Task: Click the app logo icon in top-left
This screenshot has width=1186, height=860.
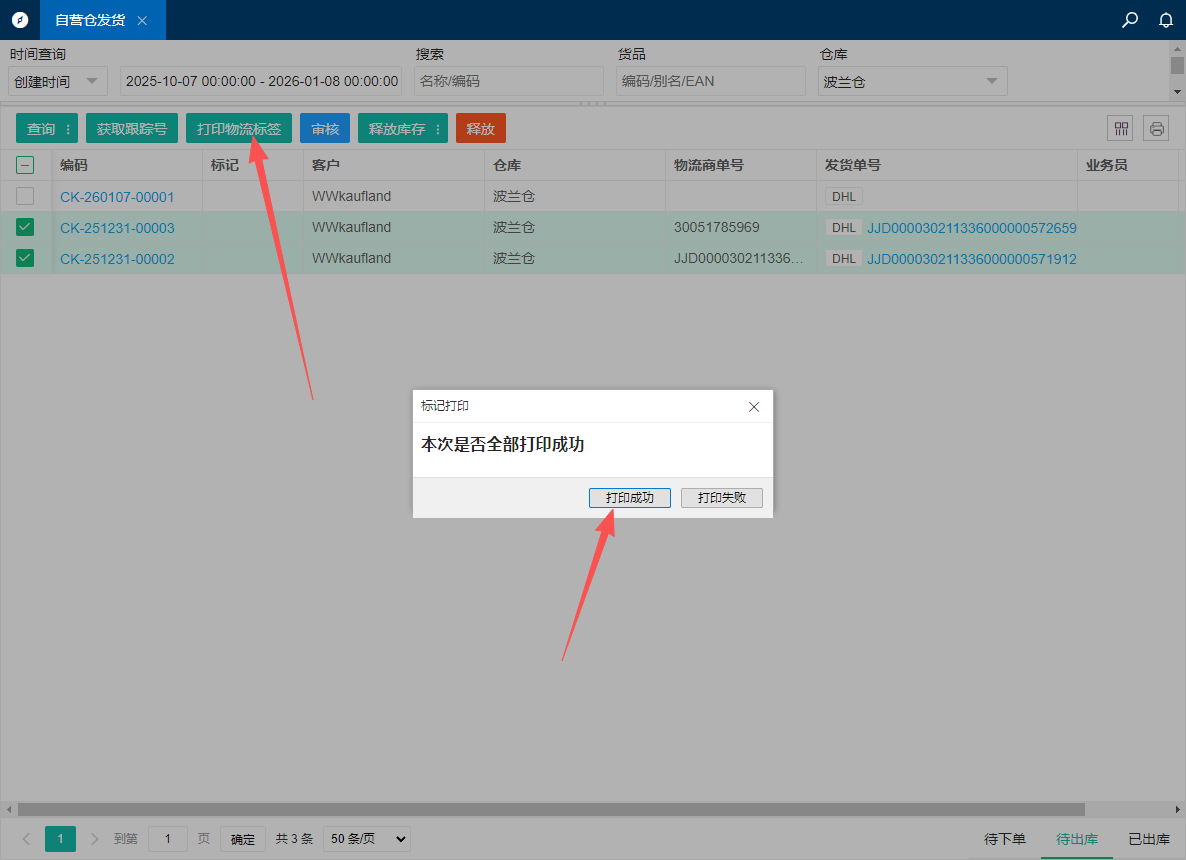Action: [x=20, y=20]
